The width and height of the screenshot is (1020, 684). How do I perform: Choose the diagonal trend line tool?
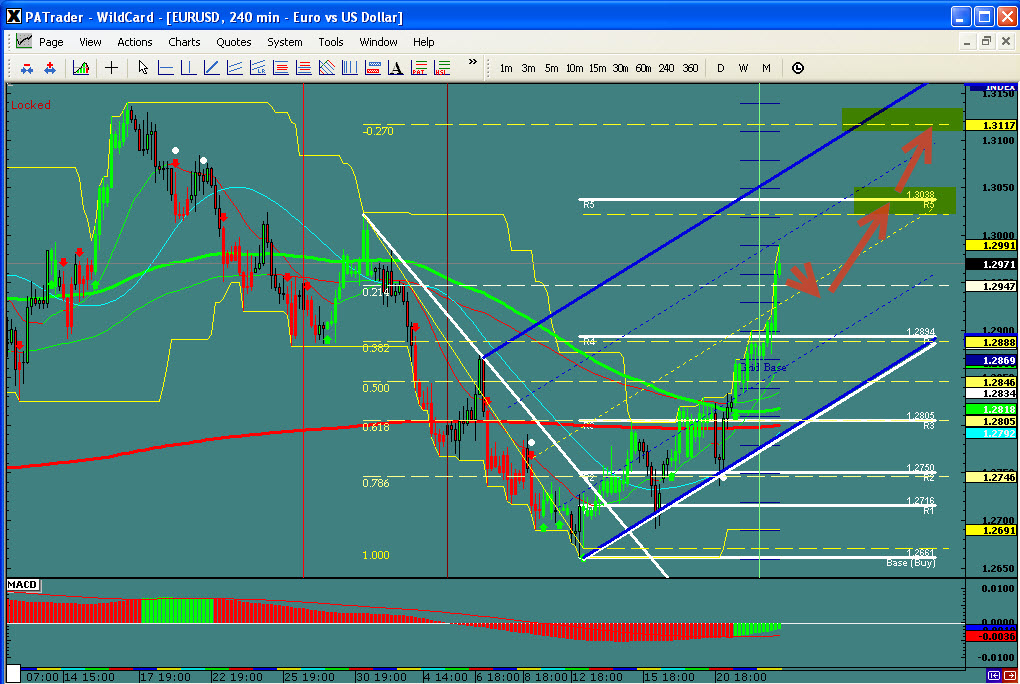pos(211,68)
